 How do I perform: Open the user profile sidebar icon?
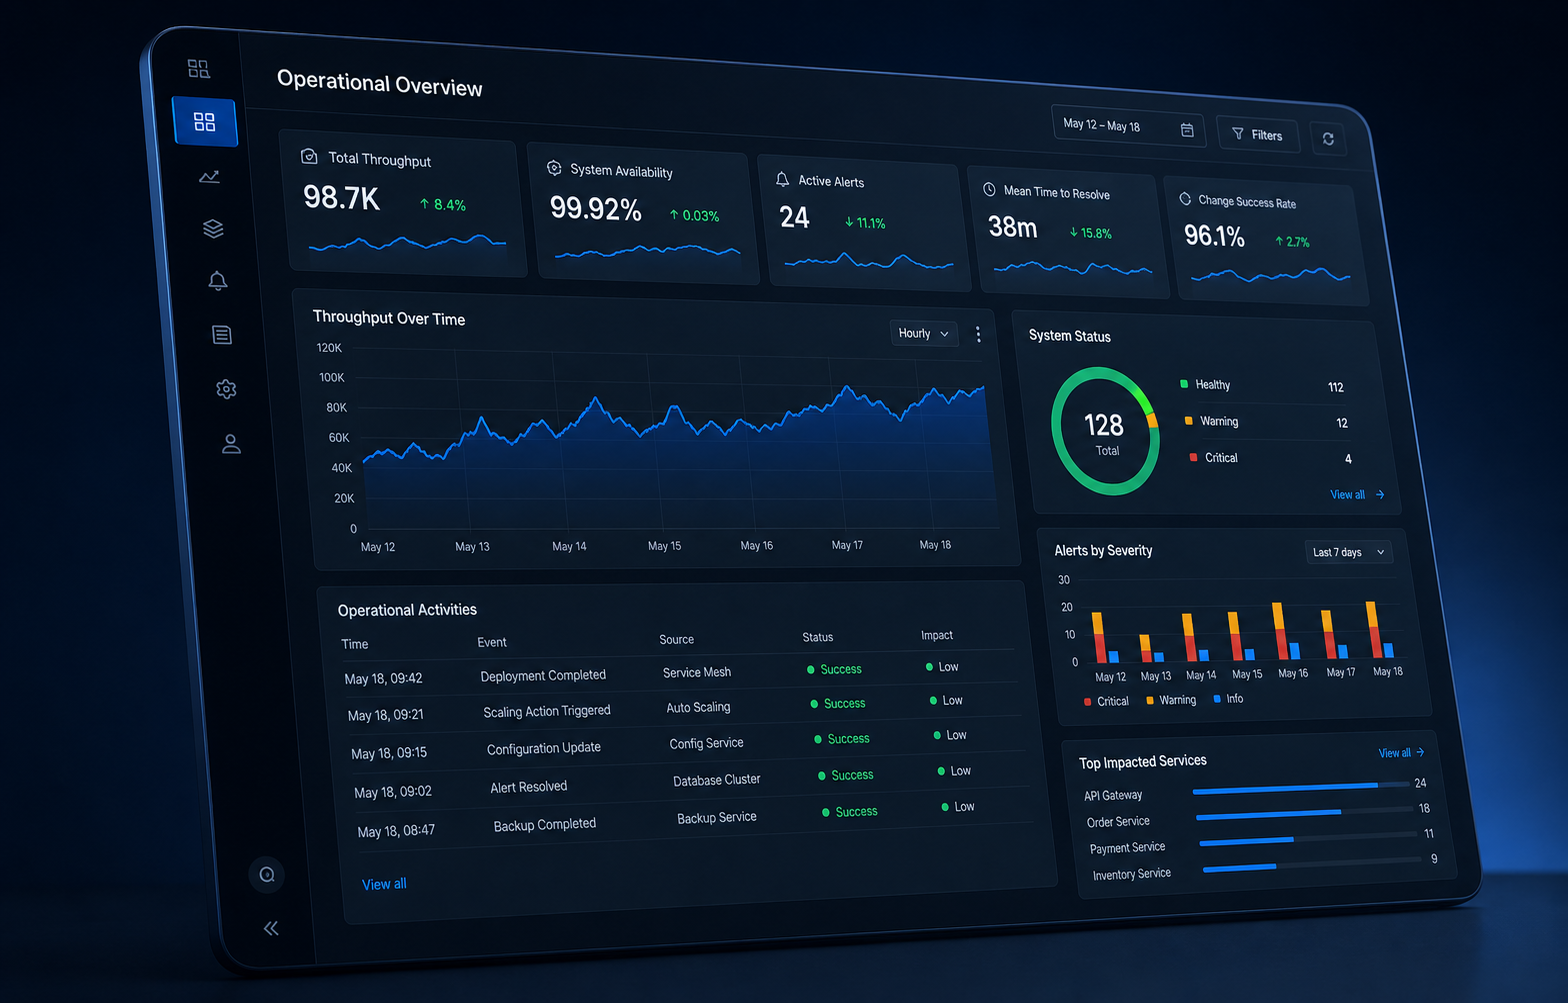231,443
